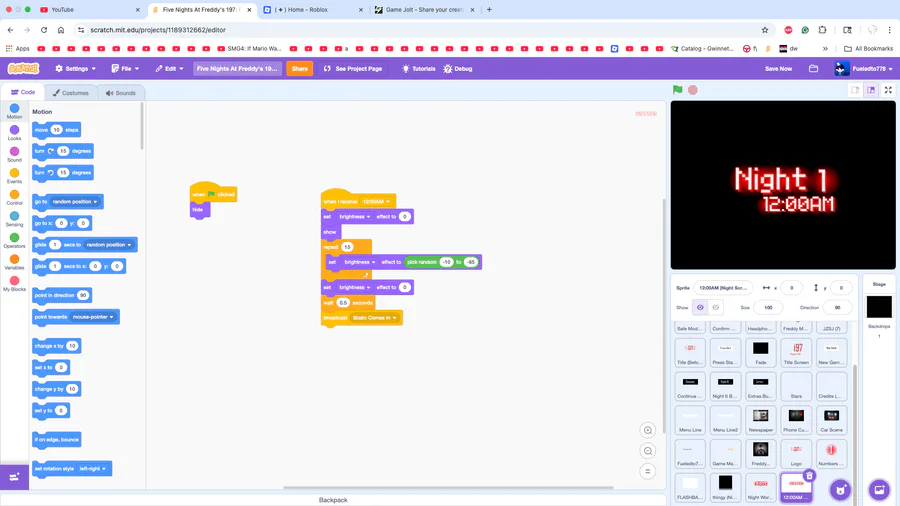Switch to small stage layout
This screenshot has height=506, width=900.
(x=855, y=90)
